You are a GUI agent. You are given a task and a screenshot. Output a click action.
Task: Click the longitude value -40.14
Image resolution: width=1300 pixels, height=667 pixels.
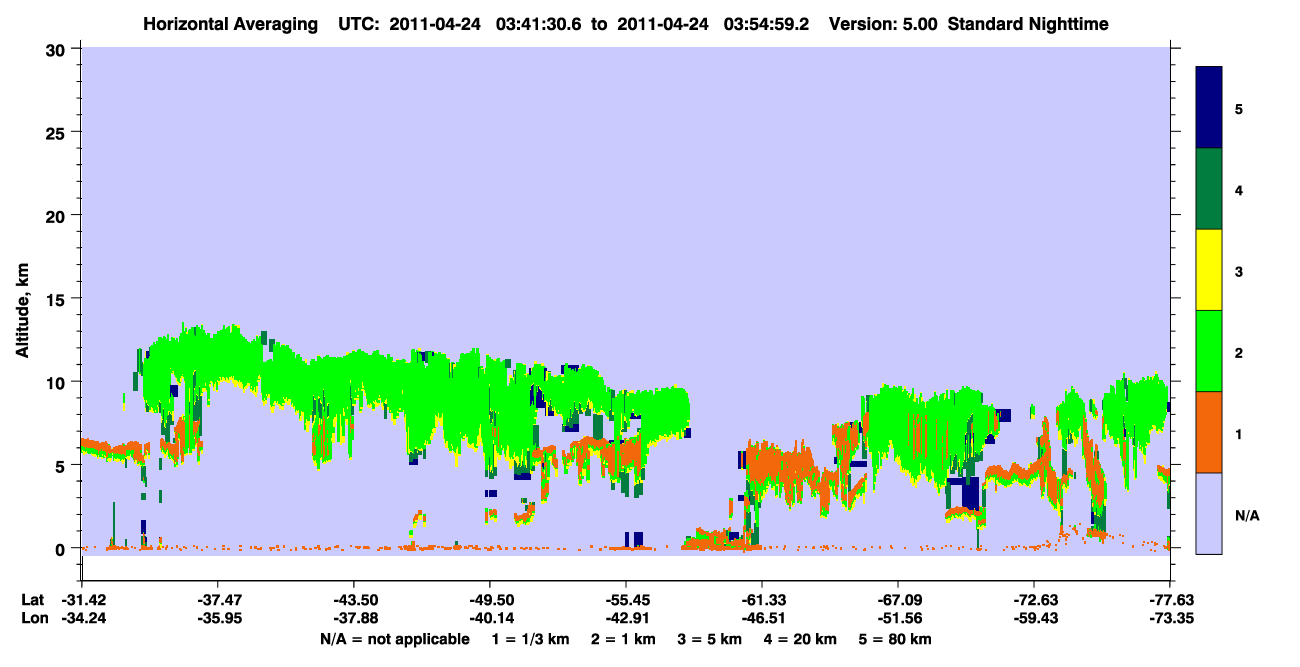490,619
